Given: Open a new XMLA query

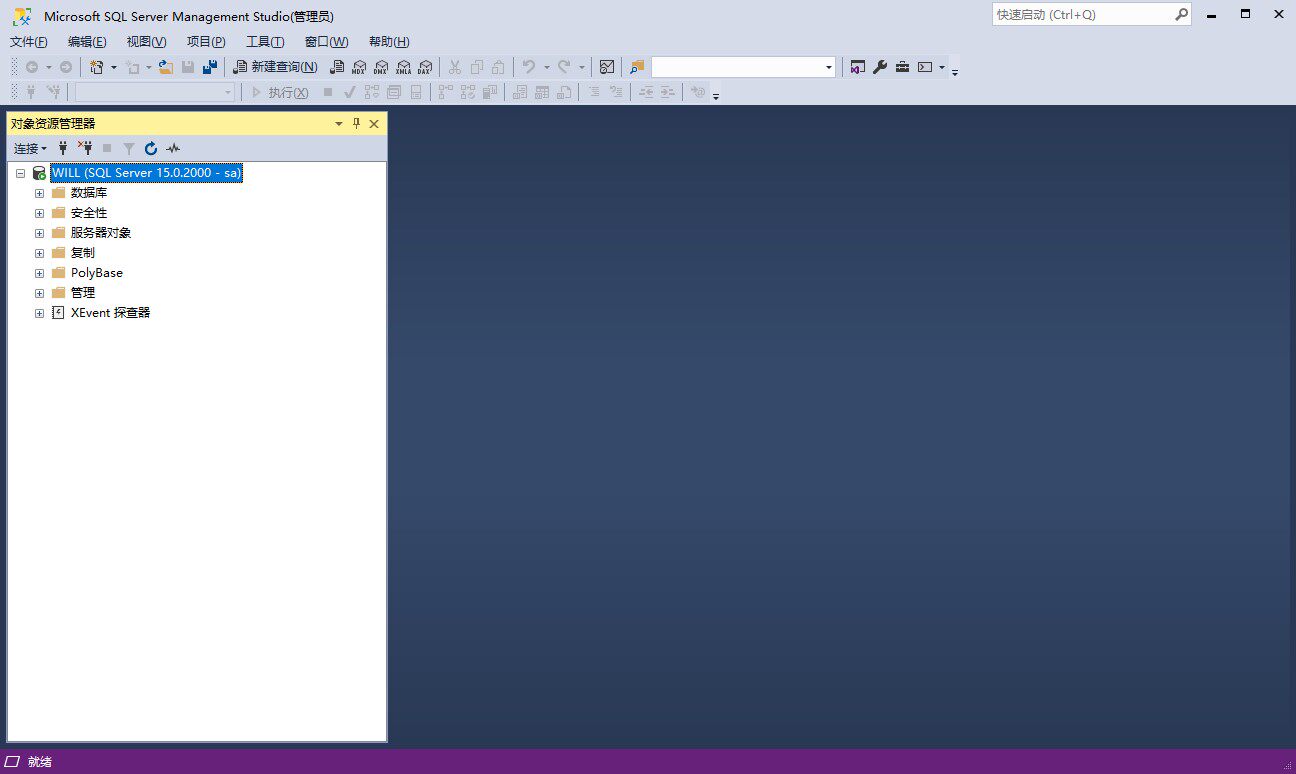Looking at the screenshot, I should click(x=403, y=67).
